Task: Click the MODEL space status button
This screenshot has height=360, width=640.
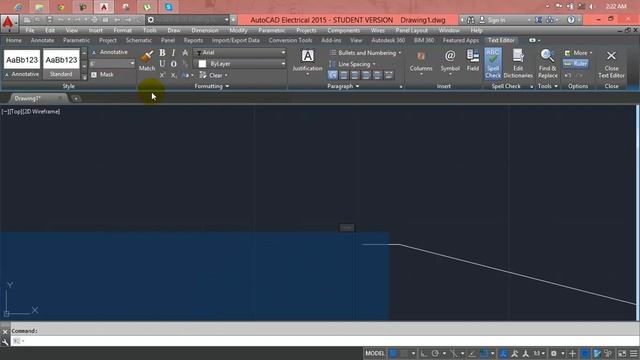Action: click(x=375, y=353)
